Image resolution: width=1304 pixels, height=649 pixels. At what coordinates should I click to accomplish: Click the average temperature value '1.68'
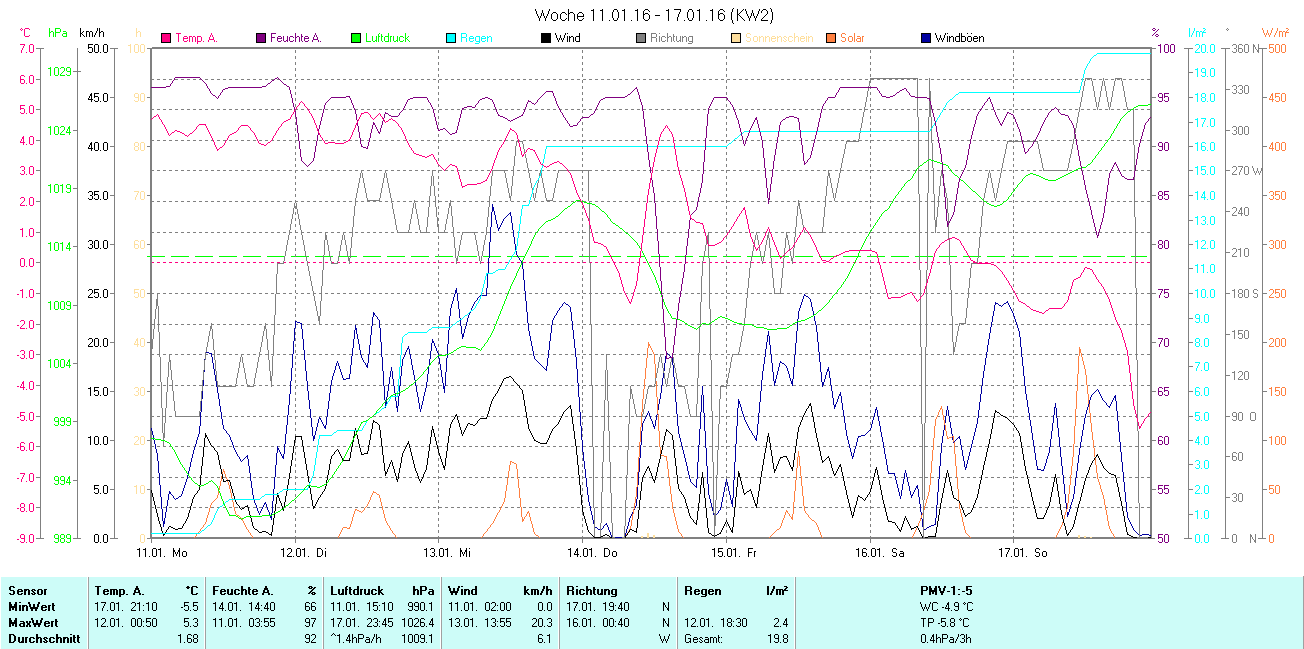188,639
